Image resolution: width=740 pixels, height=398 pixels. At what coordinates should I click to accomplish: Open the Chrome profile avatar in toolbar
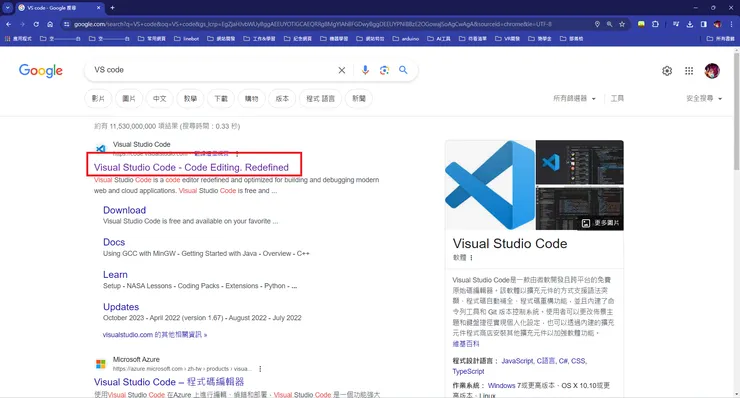point(717,24)
